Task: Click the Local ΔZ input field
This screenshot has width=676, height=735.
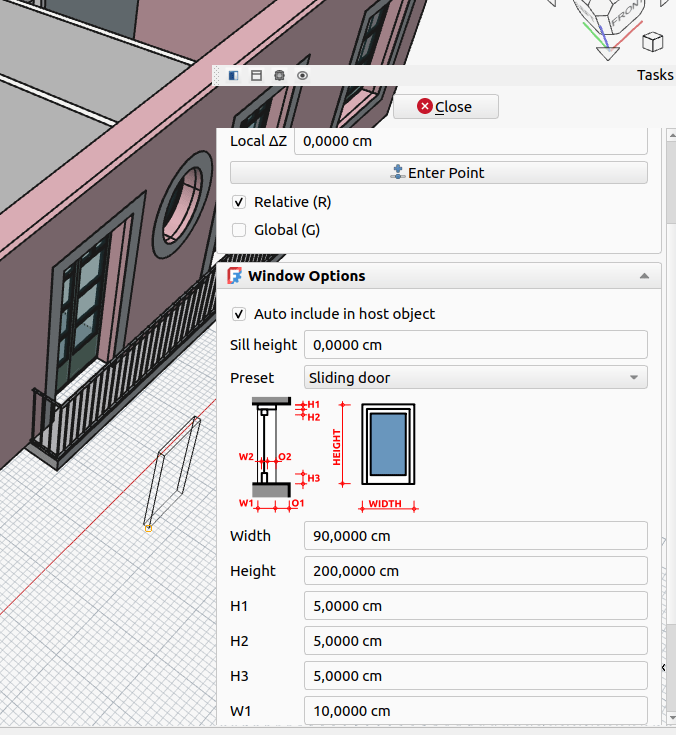Action: 470,141
